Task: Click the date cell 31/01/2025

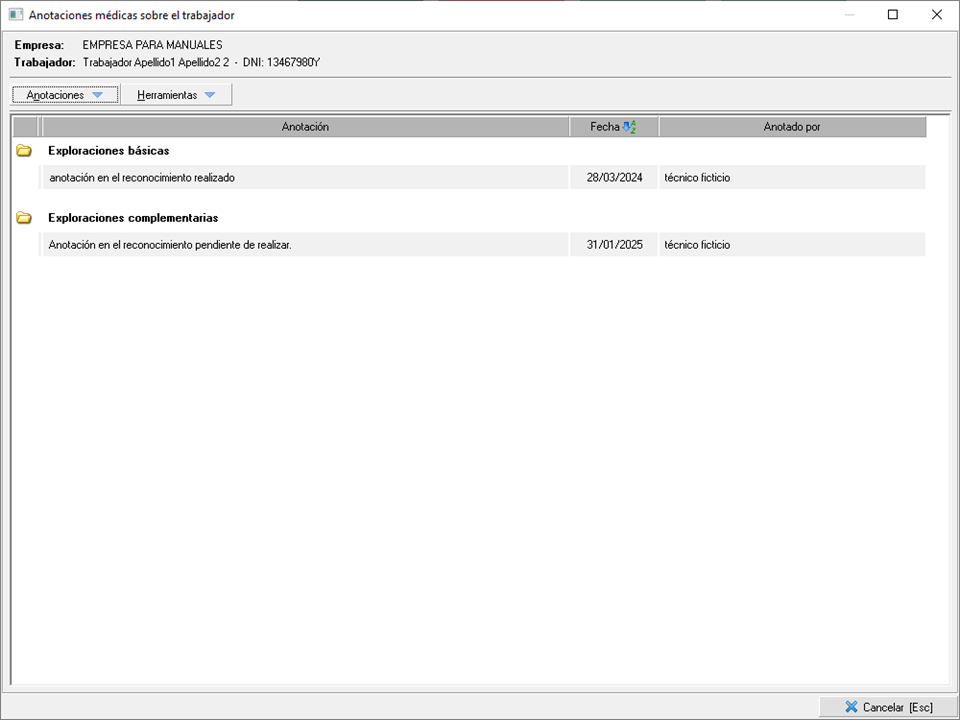Action: coord(614,245)
